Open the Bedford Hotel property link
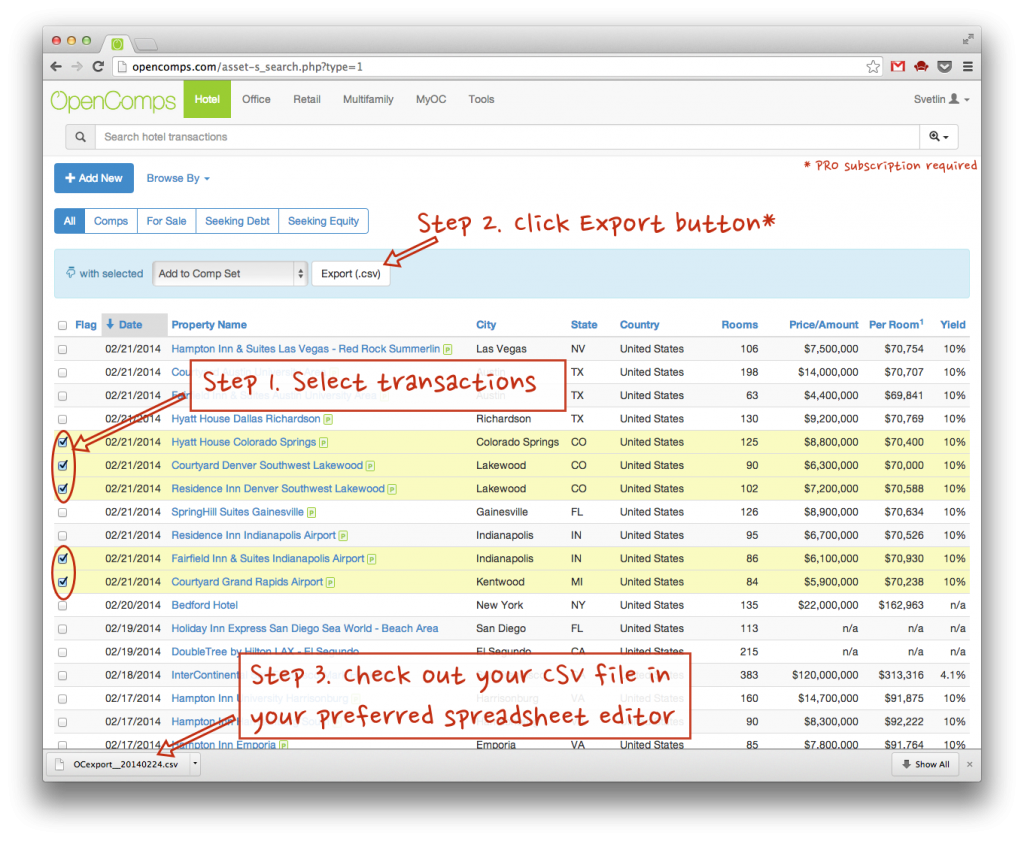The image size is (1024, 841). pos(204,605)
